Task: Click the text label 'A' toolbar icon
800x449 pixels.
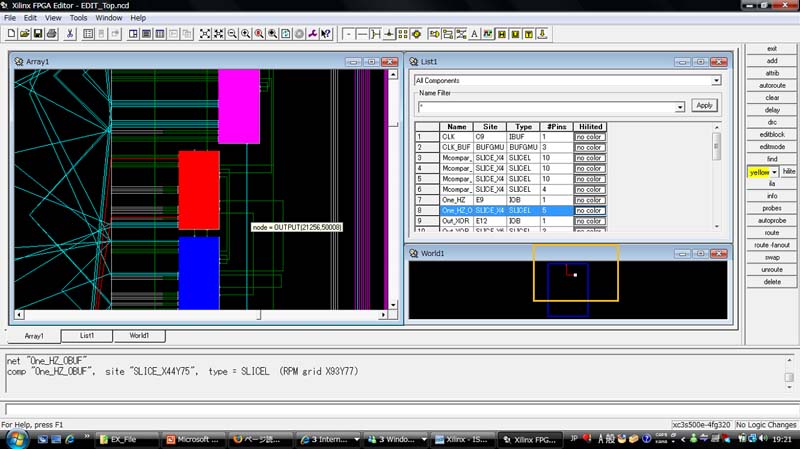Action: tap(474, 34)
